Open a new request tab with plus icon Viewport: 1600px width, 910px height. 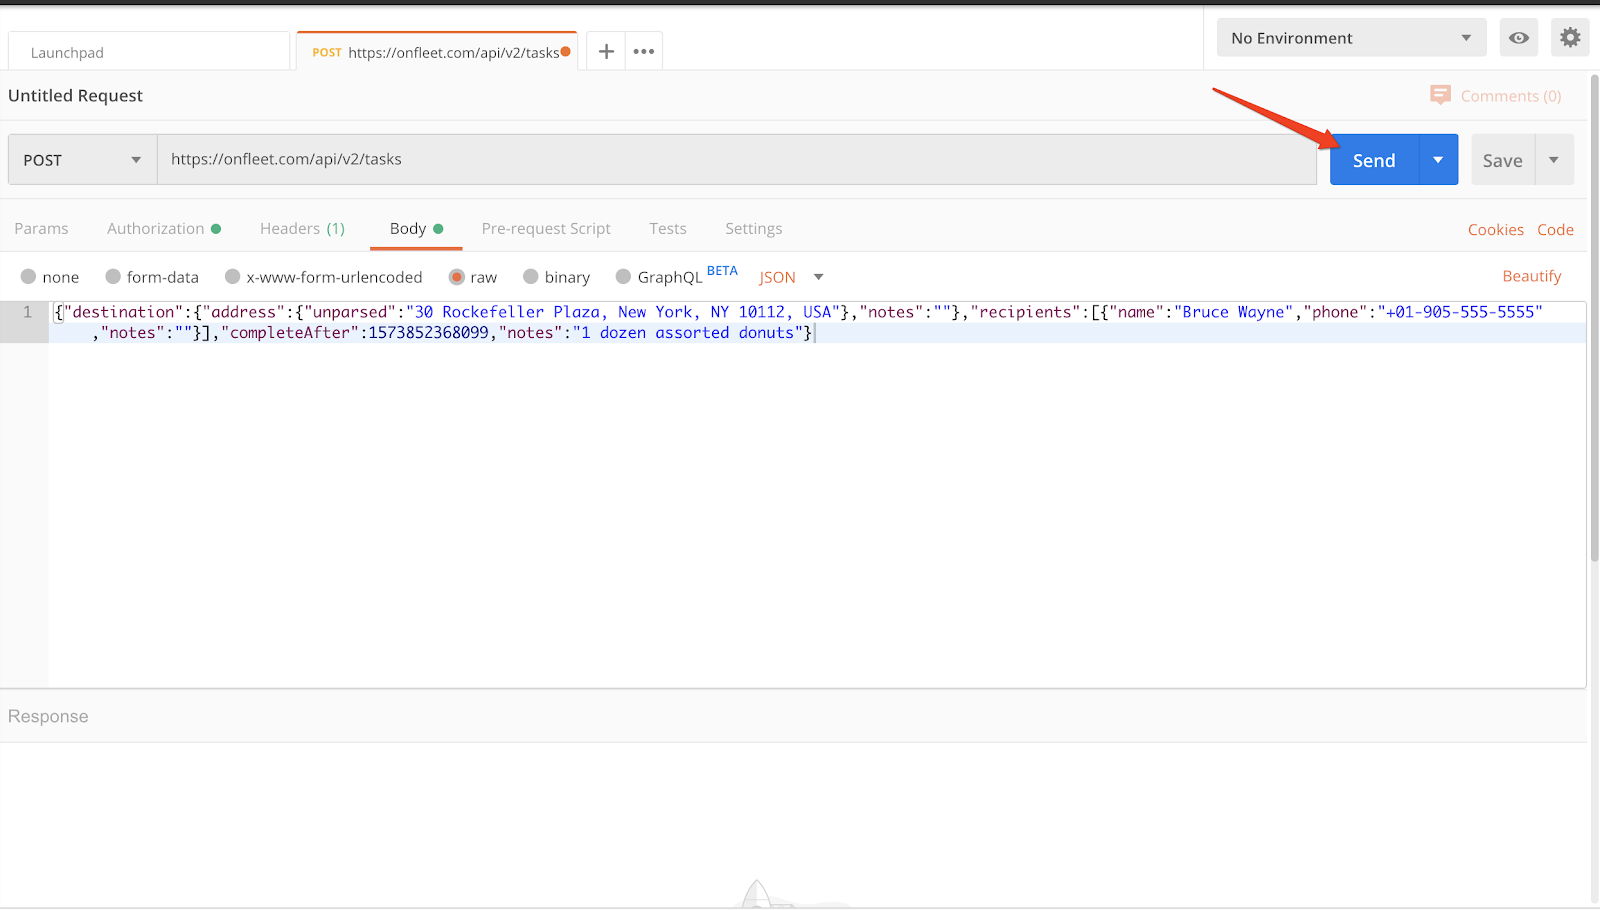coord(606,51)
